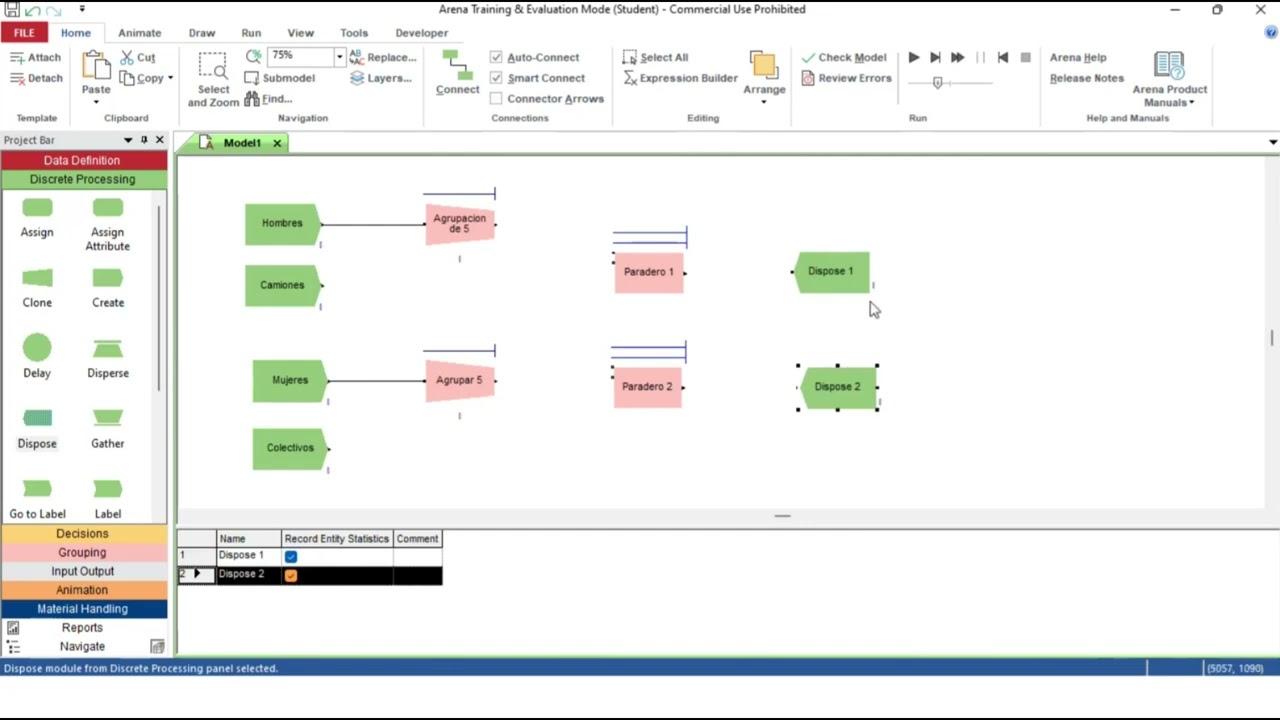The width and height of the screenshot is (1280, 720).
Task: Expand Arena Product Manuals dropdown arrow
Action: pyautogui.click(x=1192, y=103)
